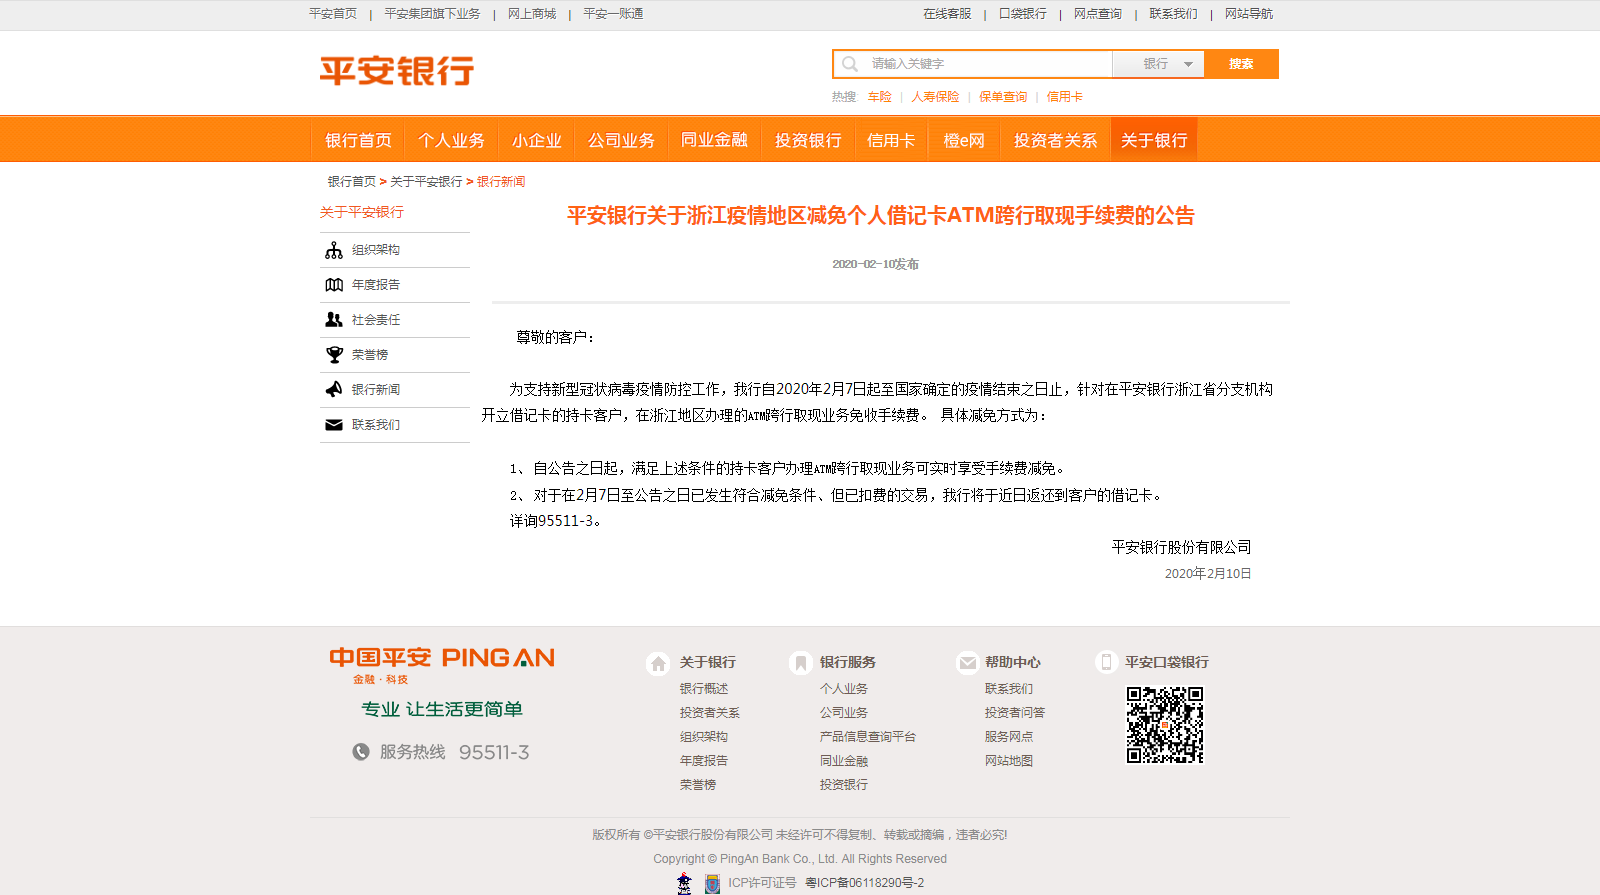Click the 车险 hot search link
Viewport: 1600px width, 895px height.
880,97
